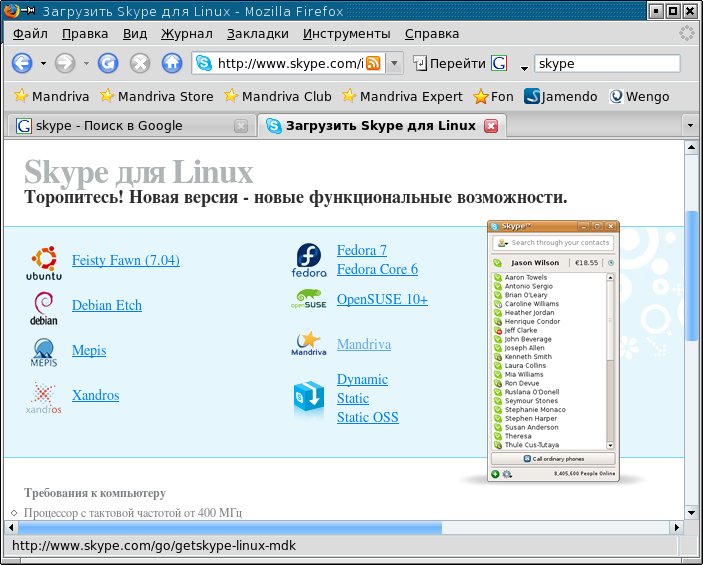Open the Журнал menu
Image resolution: width=703 pixels, height=565 pixels.
(x=187, y=34)
